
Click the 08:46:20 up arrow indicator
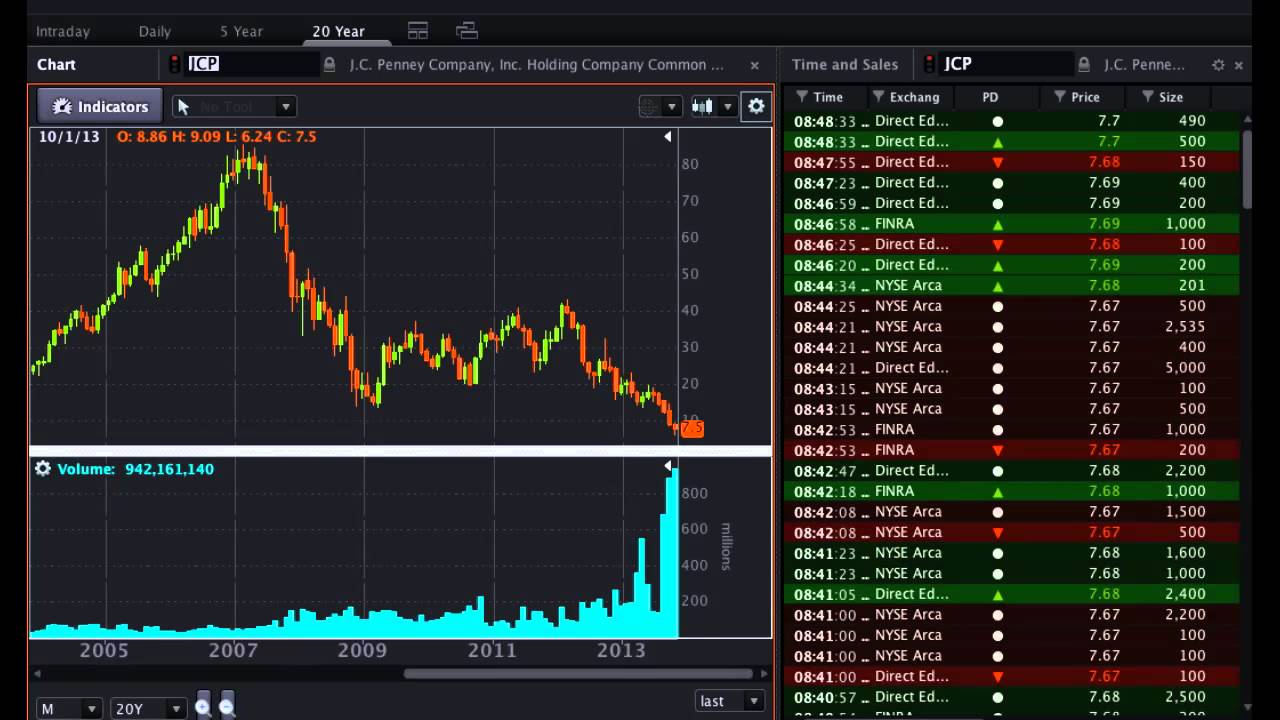click(997, 265)
